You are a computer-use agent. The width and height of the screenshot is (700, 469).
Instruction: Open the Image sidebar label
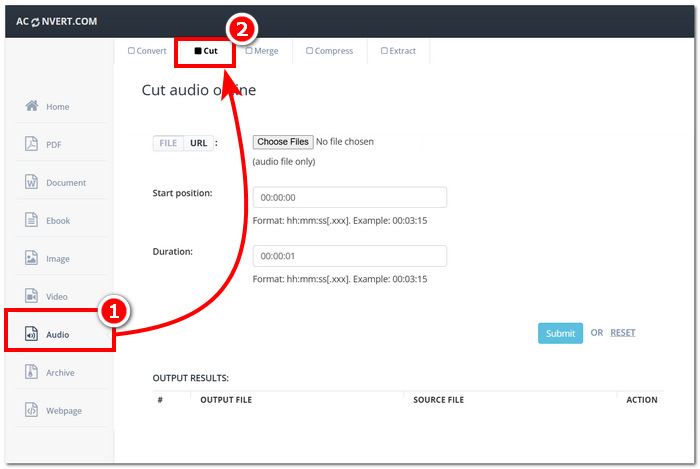click(x=58, y=259)
